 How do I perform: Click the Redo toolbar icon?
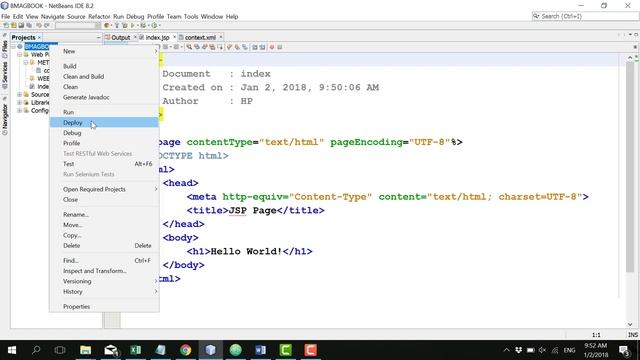47,25
